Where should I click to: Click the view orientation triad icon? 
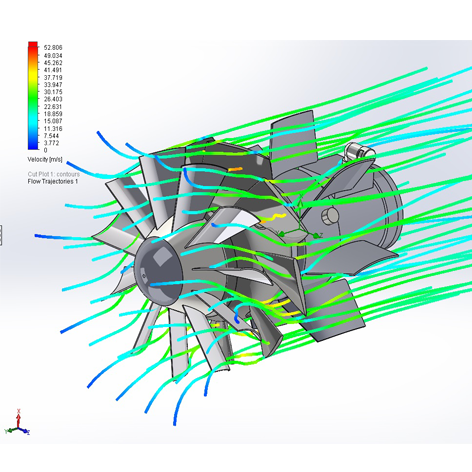point(17,423)
